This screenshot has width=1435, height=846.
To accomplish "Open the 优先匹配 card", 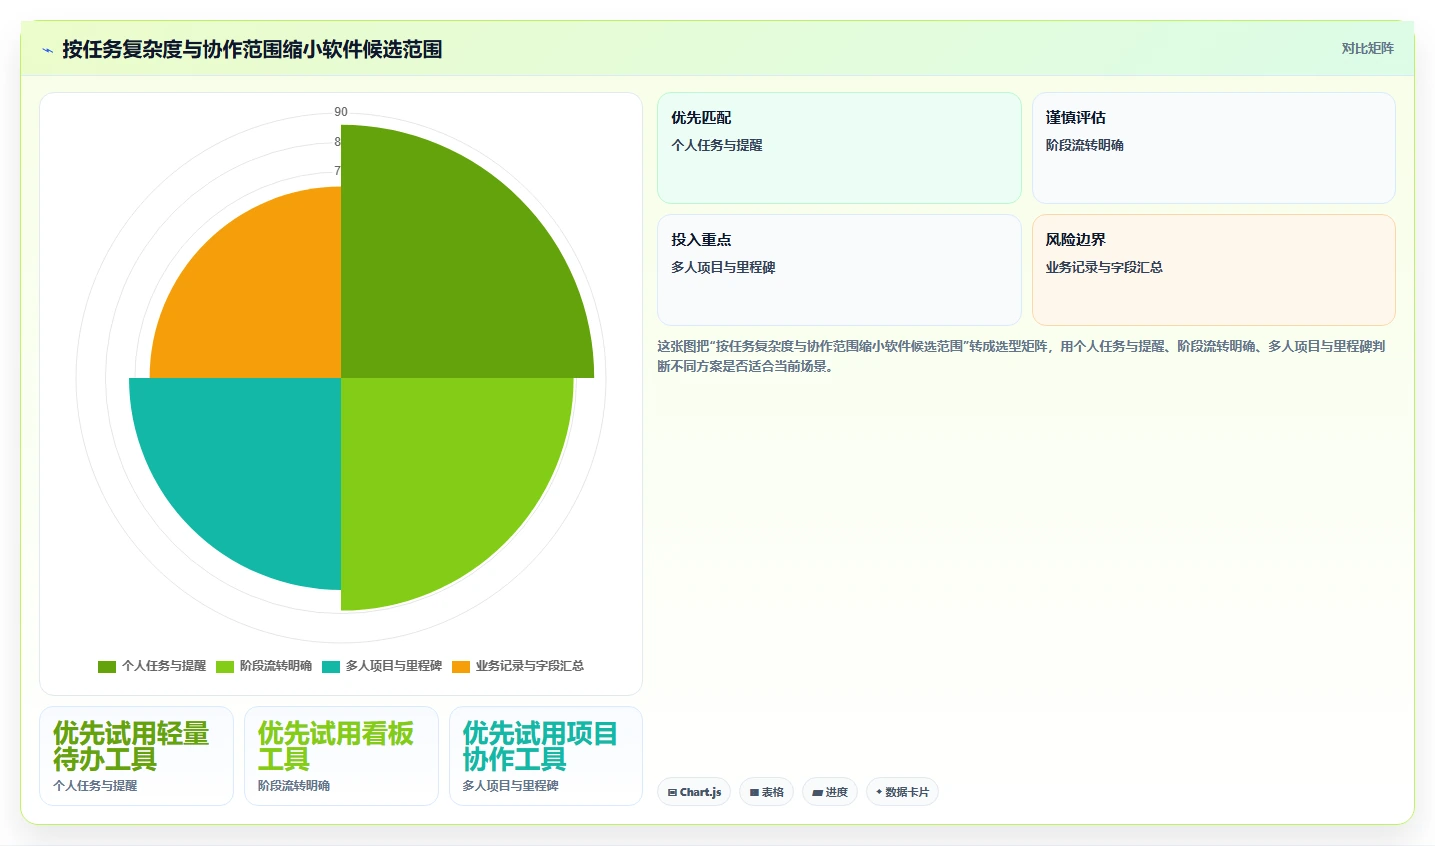I will click(839, 148).
